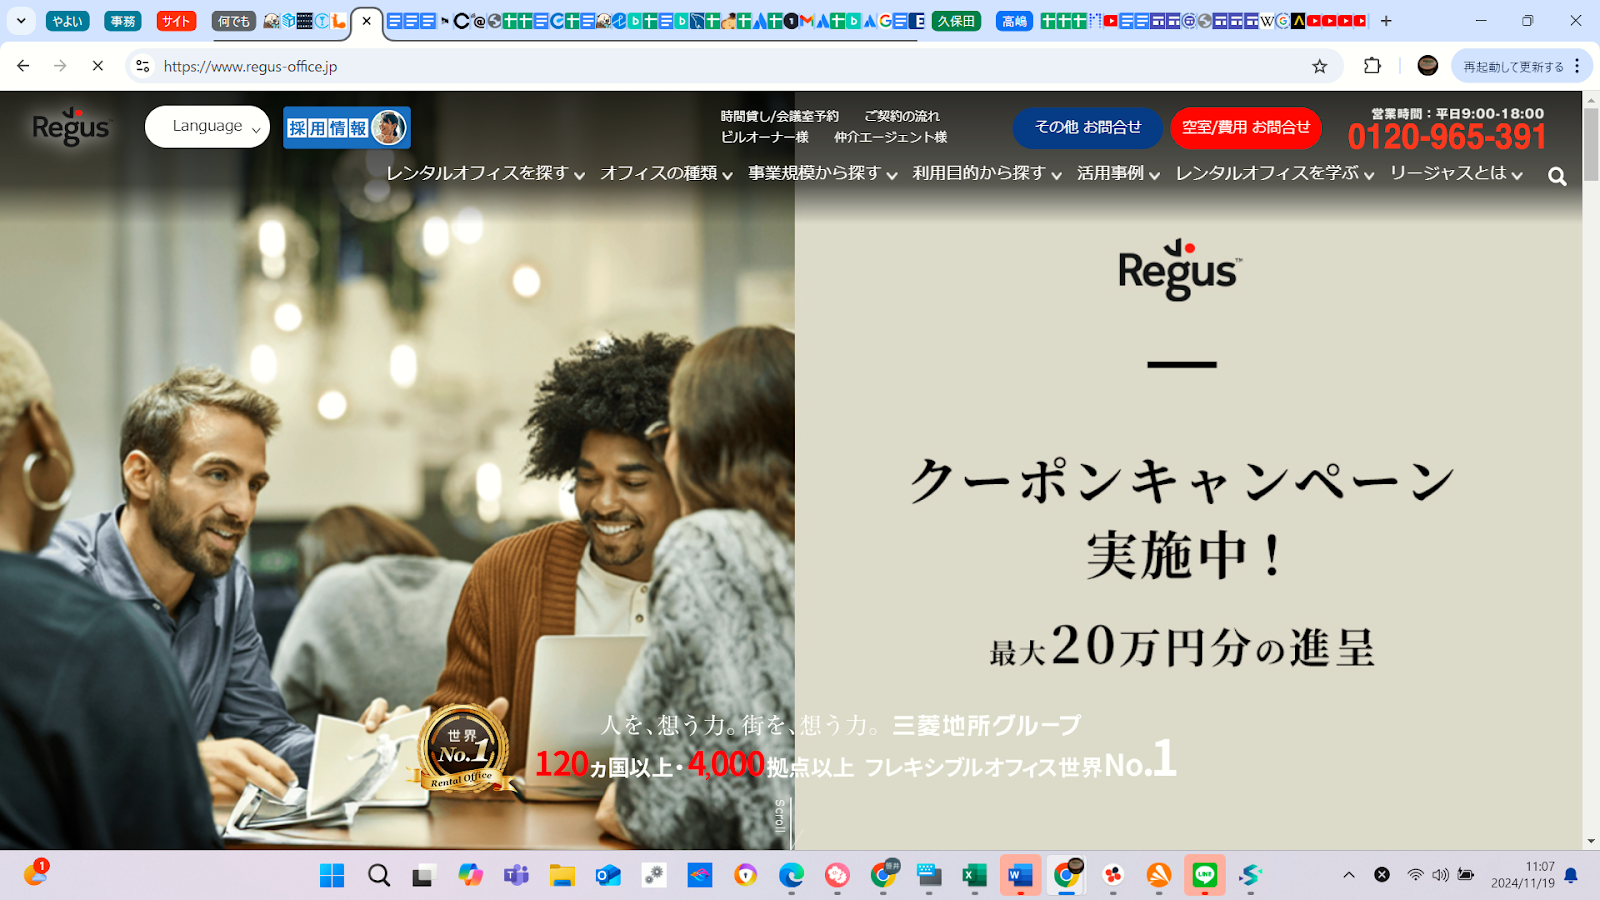Screen dimensions: 1600x900
Task: Click 空室/費用 お問合せ red button
Action: point(1246,128)
